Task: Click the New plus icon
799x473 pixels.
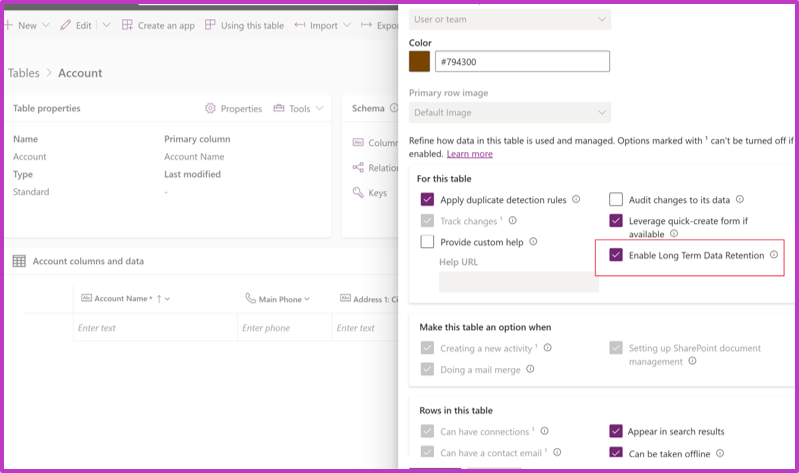Action: 9,25
